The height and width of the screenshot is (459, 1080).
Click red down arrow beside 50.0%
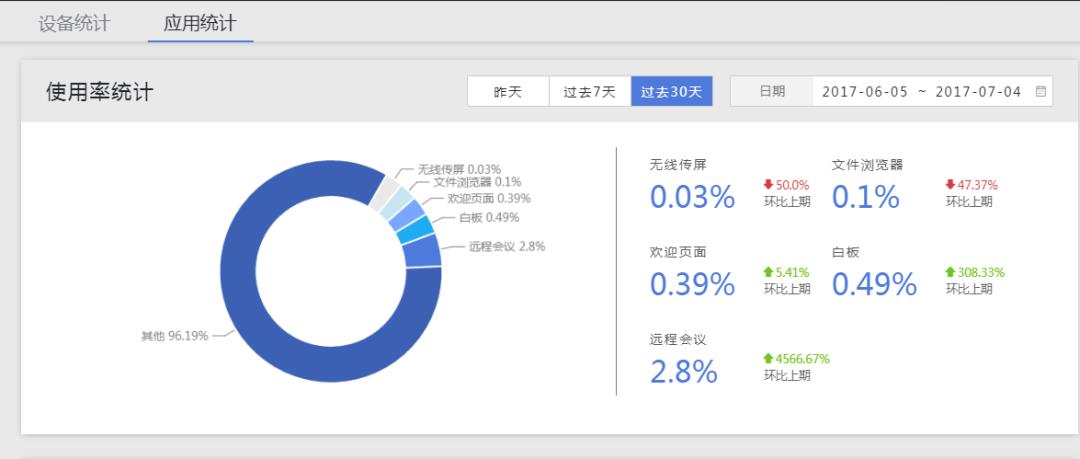pos(768,185)
